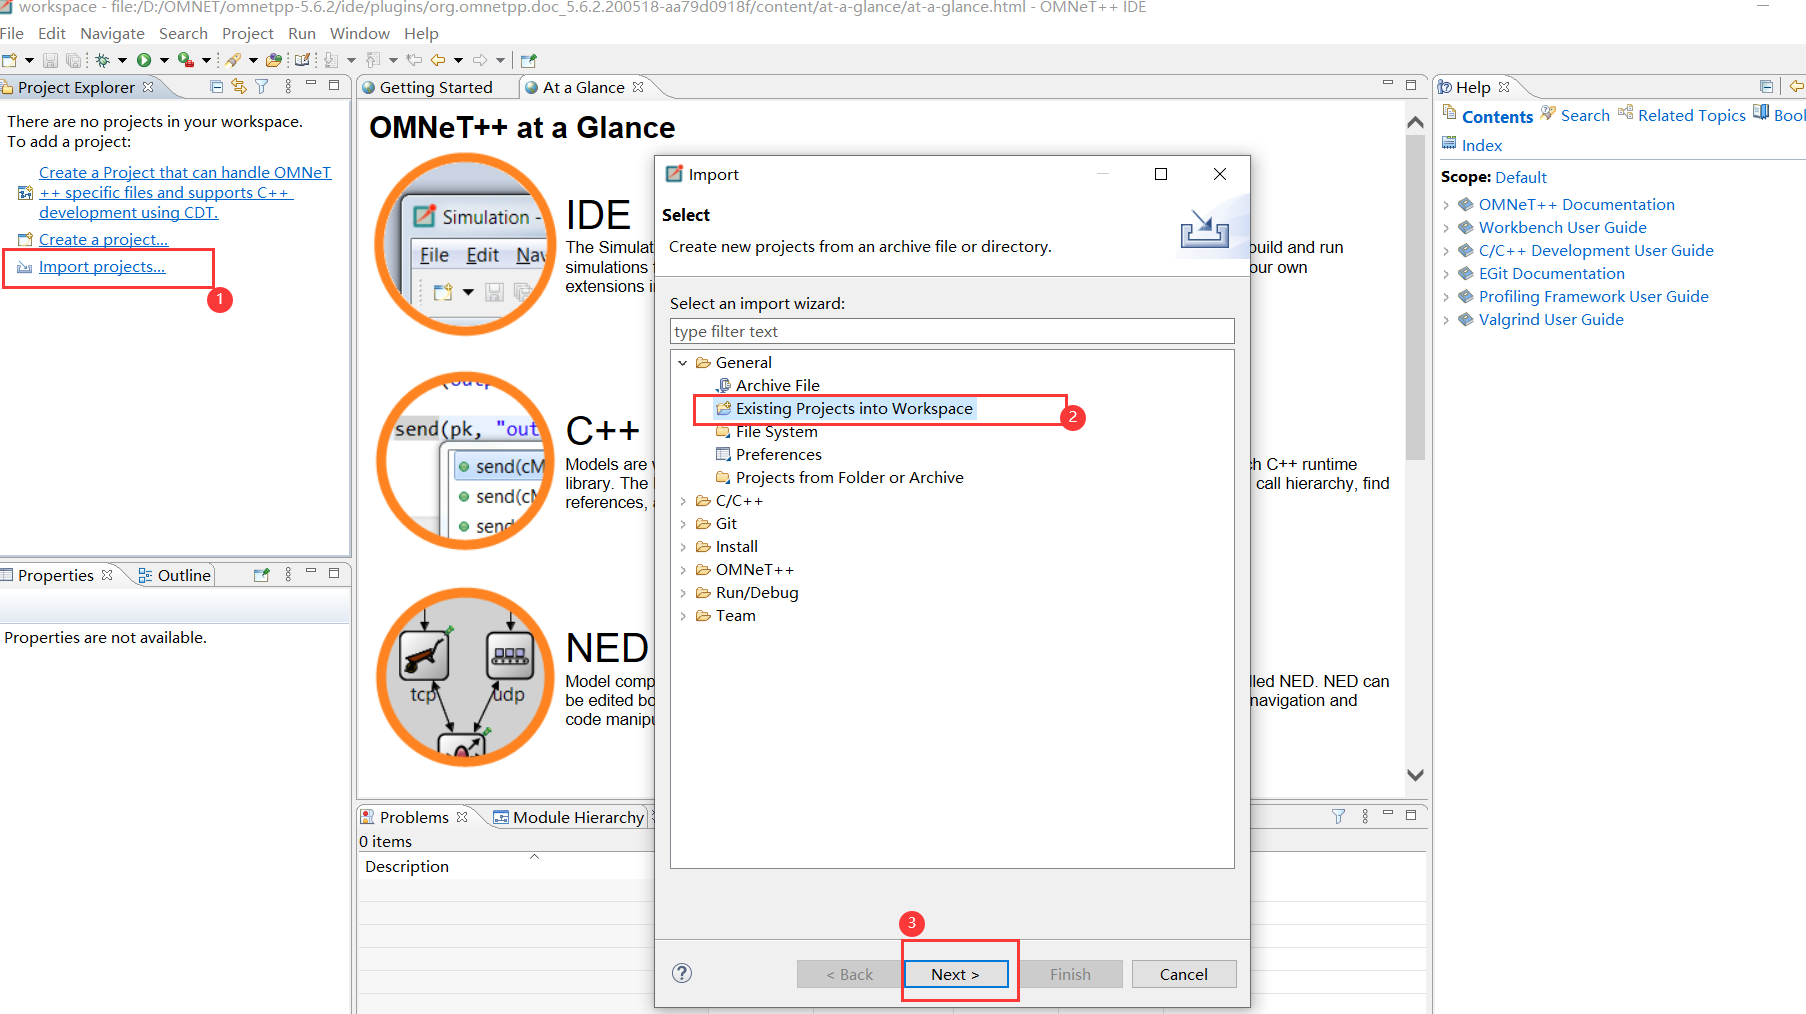Open the Search page in Help

click(1585, 115)
